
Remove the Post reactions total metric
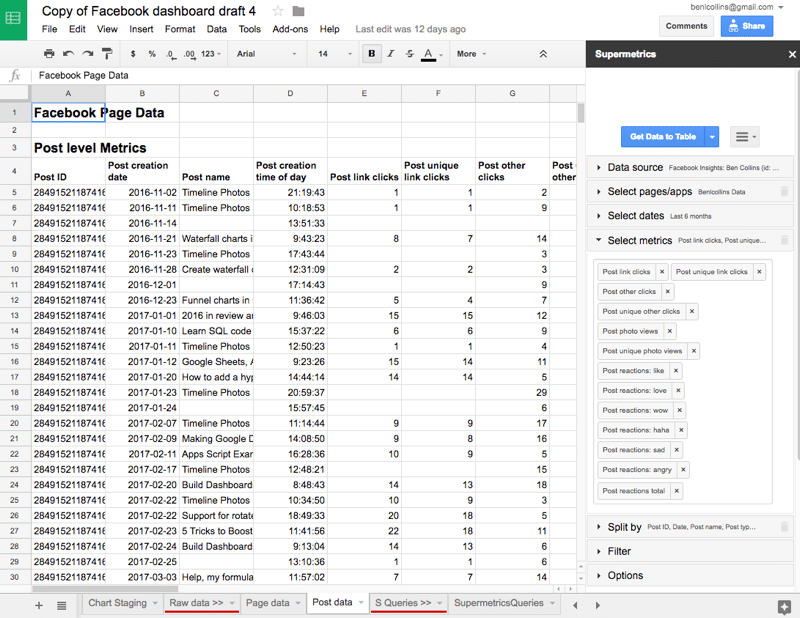677,491
